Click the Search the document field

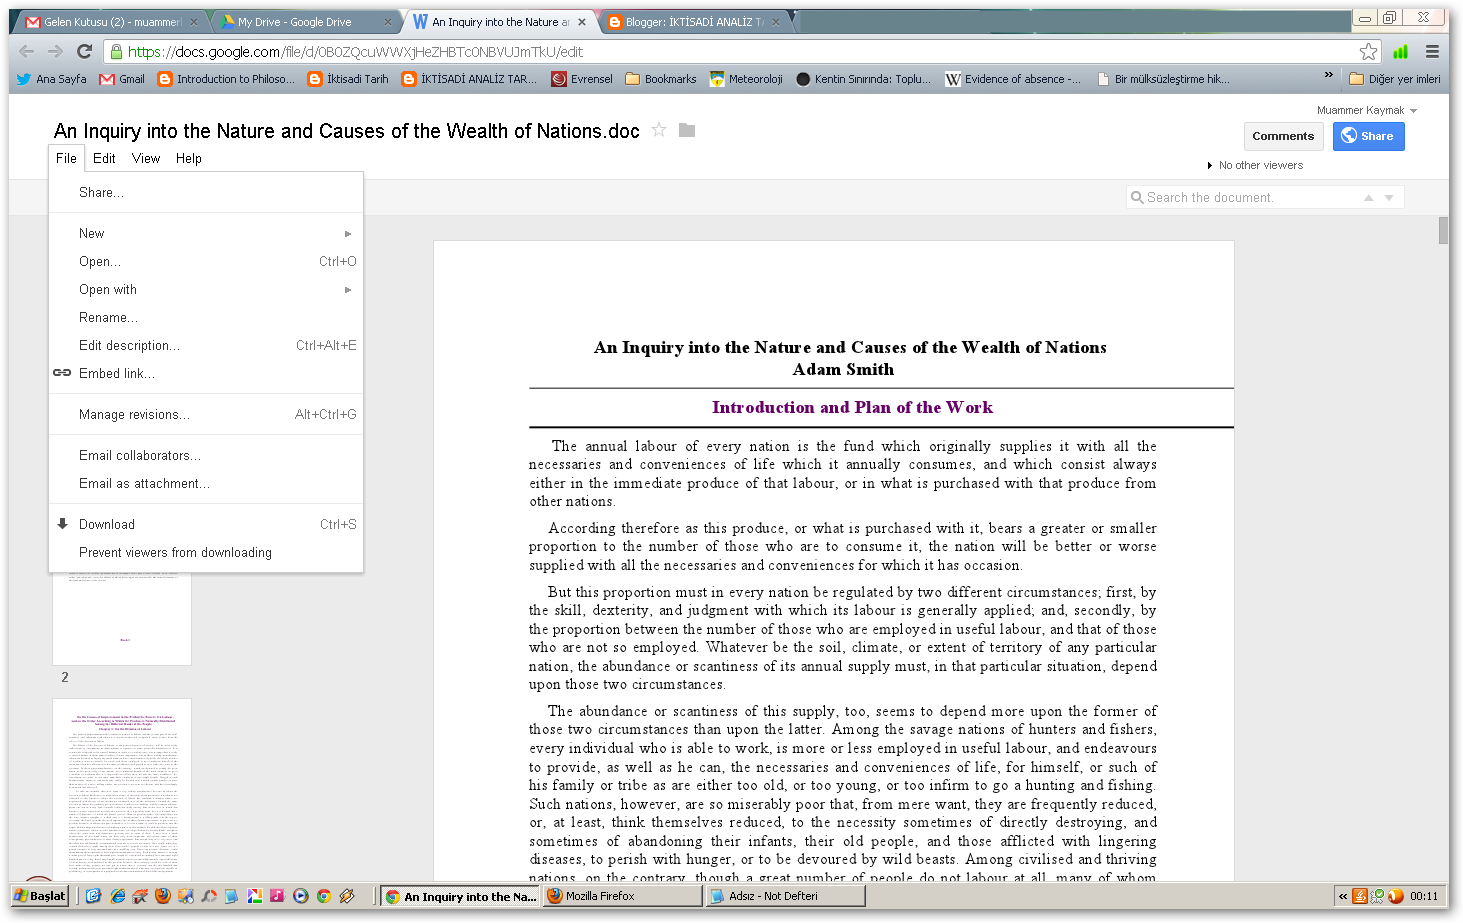pos(1265,198)
